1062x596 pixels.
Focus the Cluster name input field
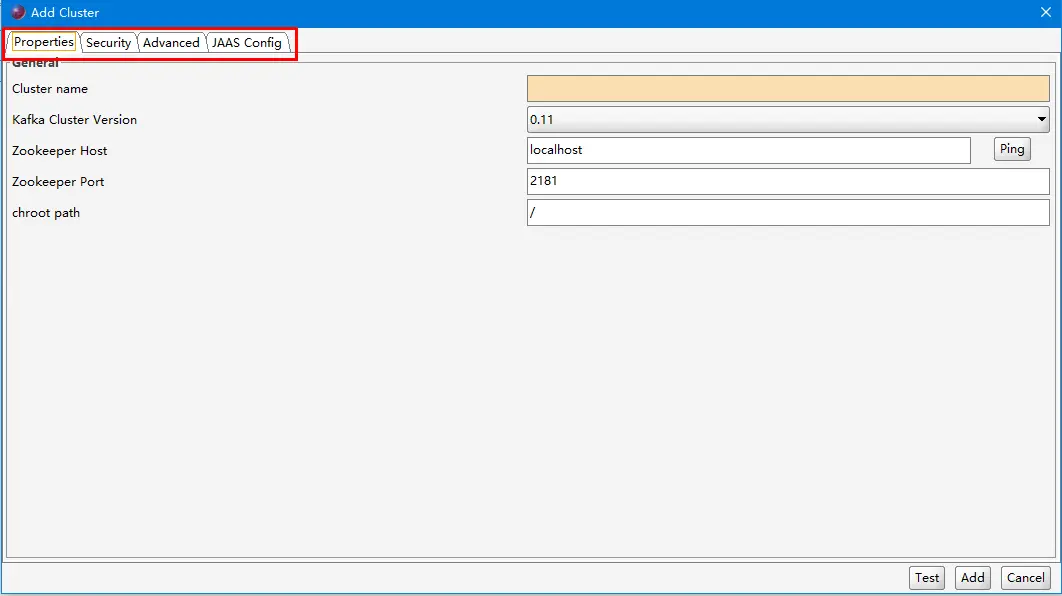pos(788,89)
